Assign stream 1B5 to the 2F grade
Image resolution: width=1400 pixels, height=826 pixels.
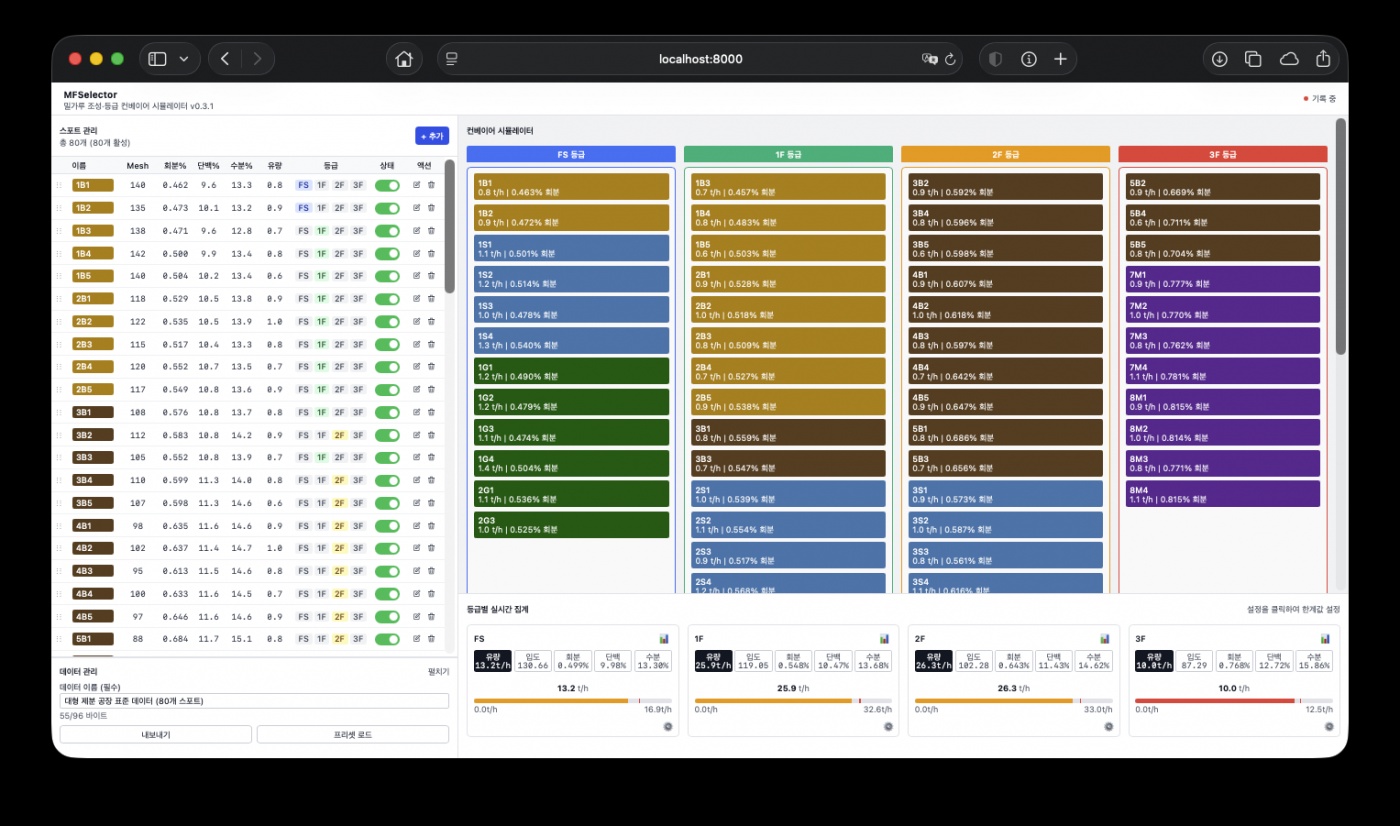click(339, 276)
